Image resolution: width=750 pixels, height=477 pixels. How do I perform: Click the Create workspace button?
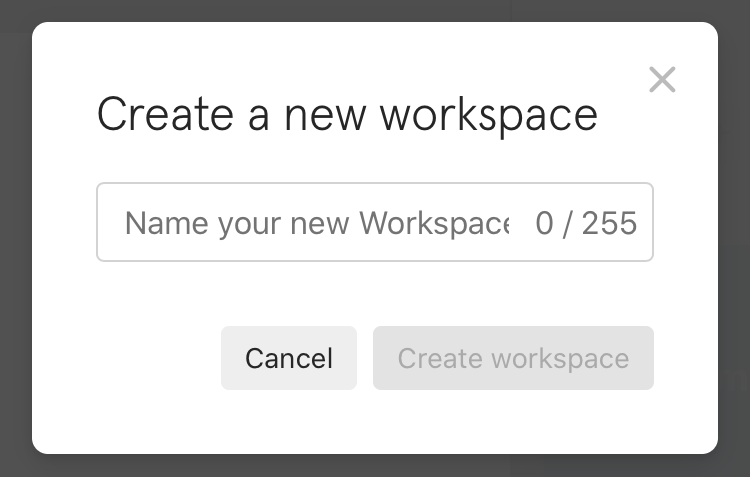click(x=513, y=358)
